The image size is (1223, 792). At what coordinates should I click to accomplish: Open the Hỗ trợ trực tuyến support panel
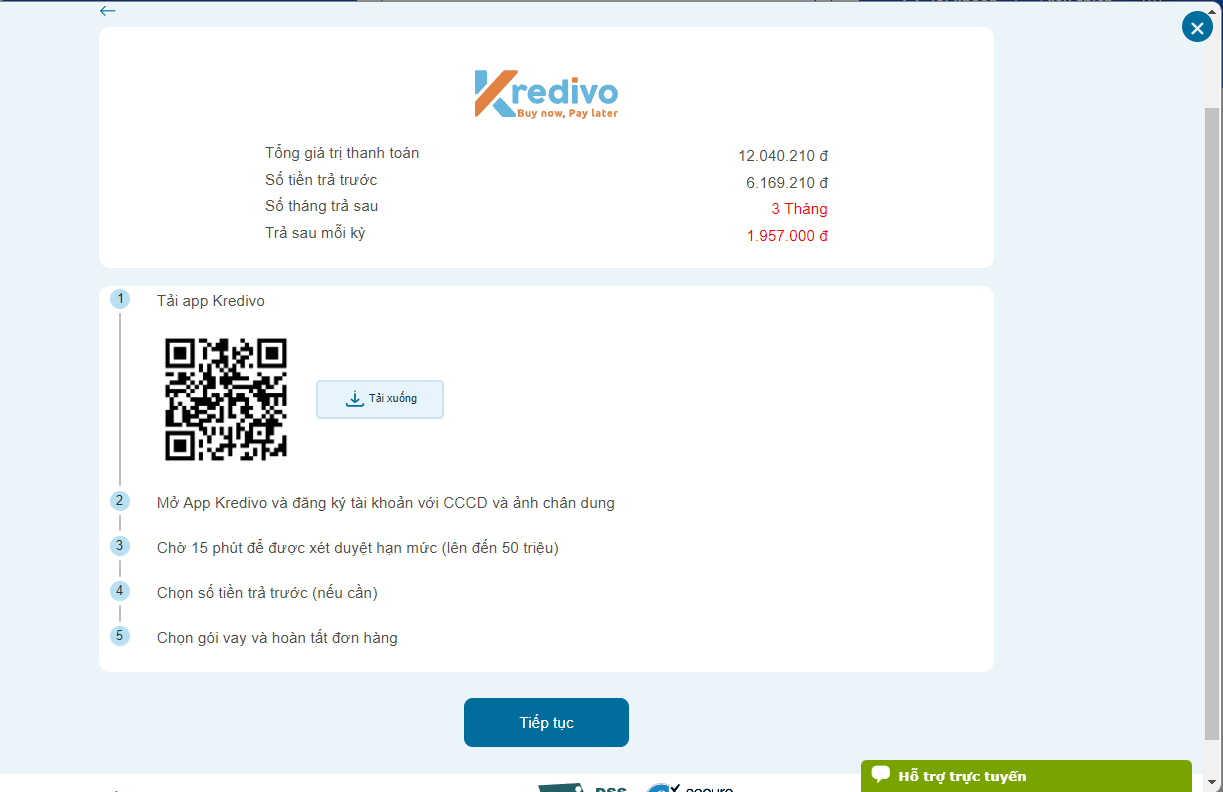pos(1025,776)
